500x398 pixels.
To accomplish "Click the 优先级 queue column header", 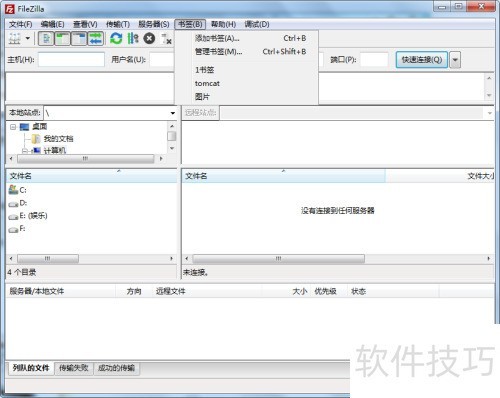I will click(x=329, y=291).
